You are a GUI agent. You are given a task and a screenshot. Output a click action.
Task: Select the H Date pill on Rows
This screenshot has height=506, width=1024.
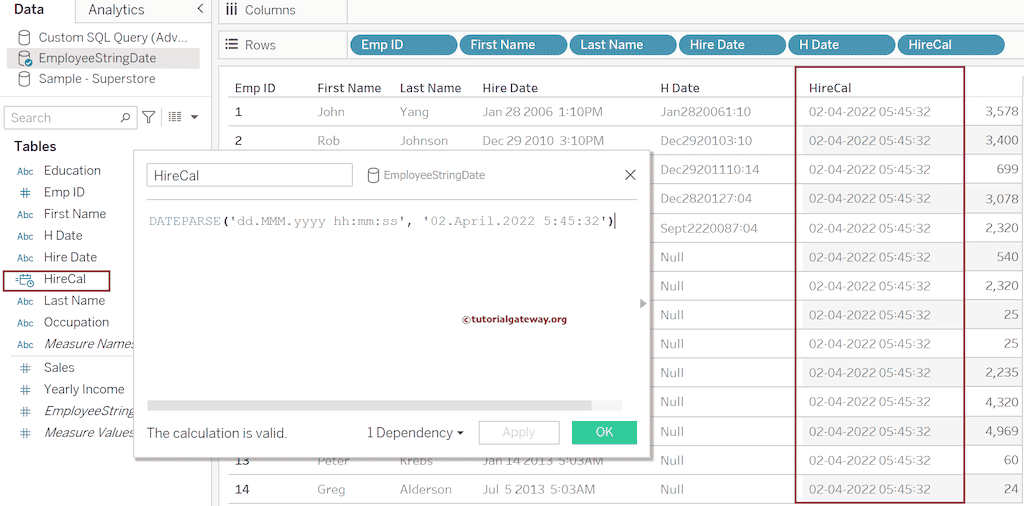coord(842,44)
